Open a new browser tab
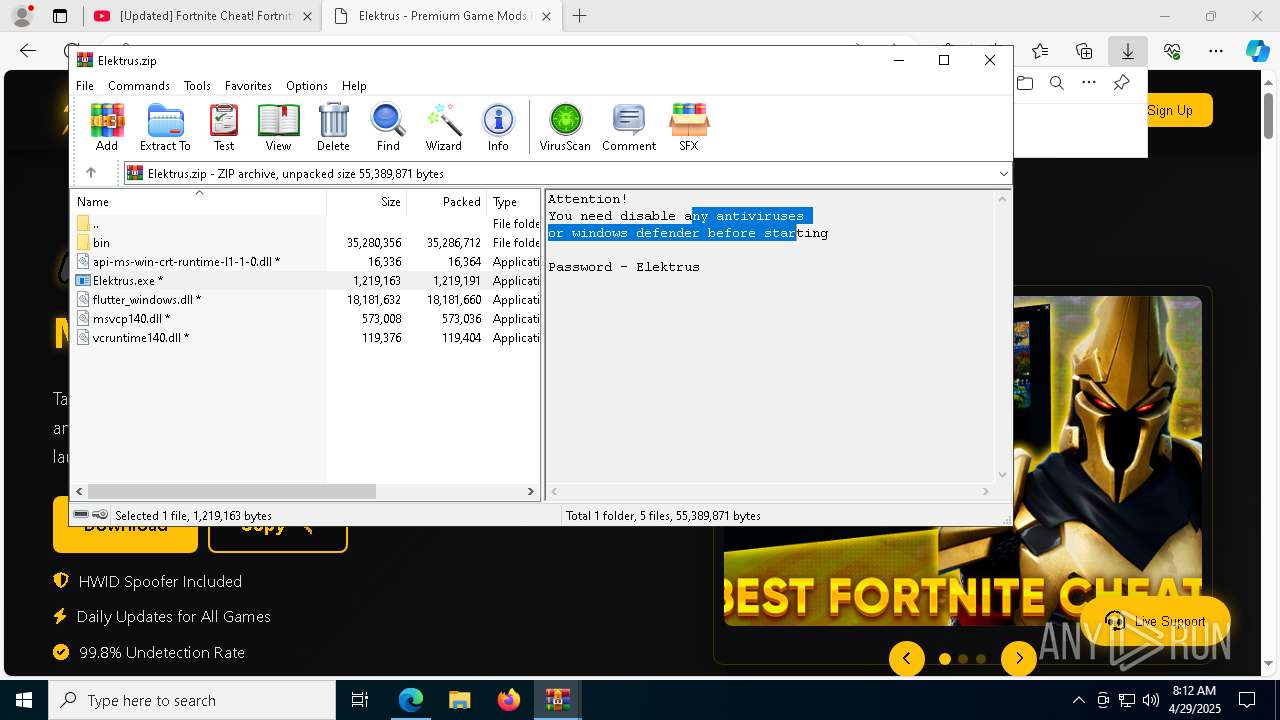This screenshot has height=720, width=1280. click(x=579, y=16)
